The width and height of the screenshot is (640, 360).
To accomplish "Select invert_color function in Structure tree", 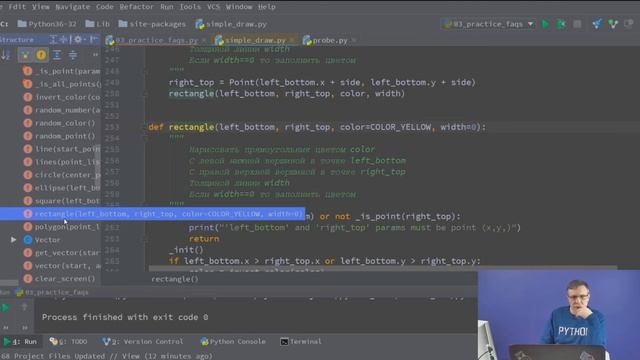I will pyautogui.click(x=62, y=97).
